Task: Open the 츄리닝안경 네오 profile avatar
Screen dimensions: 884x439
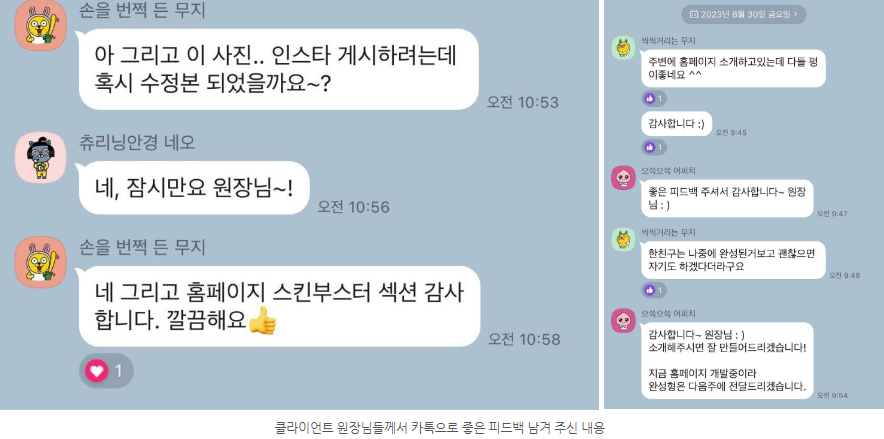Action: pyautogui.click(x=40, y=158)
